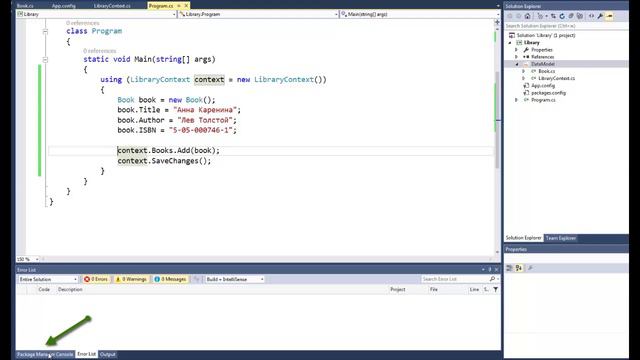Viewport: 640px width, 360px height.
Task: Switch to the Book.cs editor tab
Action: 25,6
